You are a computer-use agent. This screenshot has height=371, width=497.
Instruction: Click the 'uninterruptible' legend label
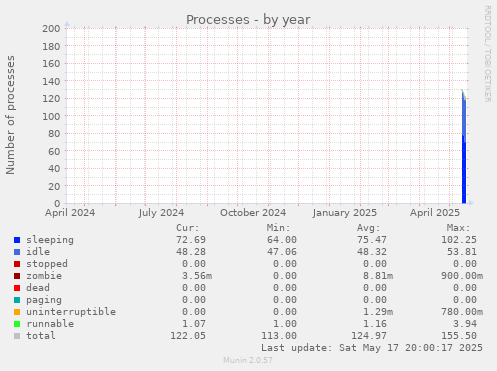pos(71,312)
